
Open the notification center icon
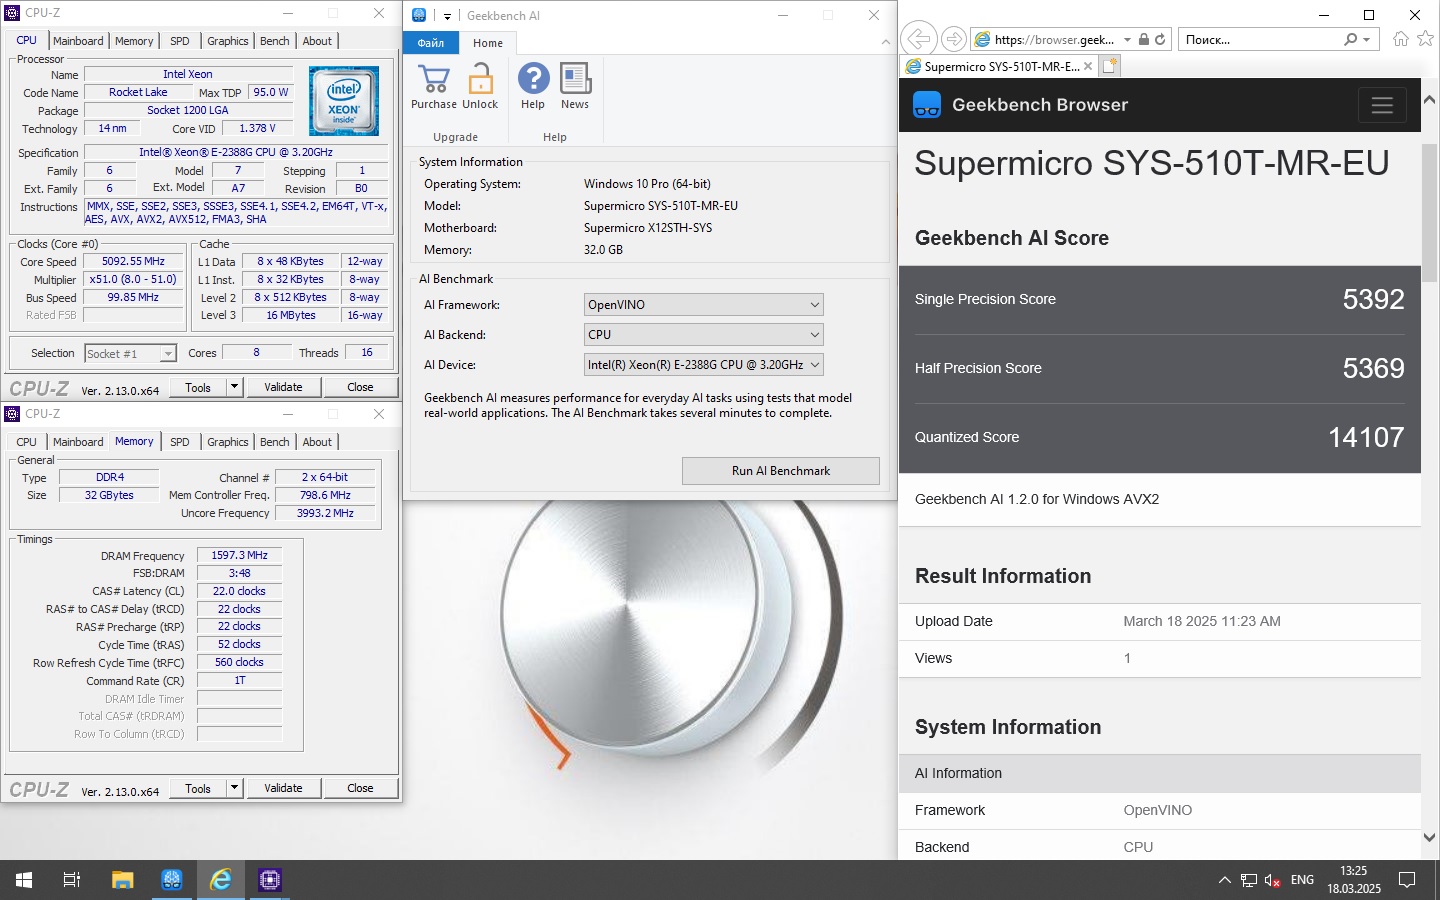(1407, 880)
